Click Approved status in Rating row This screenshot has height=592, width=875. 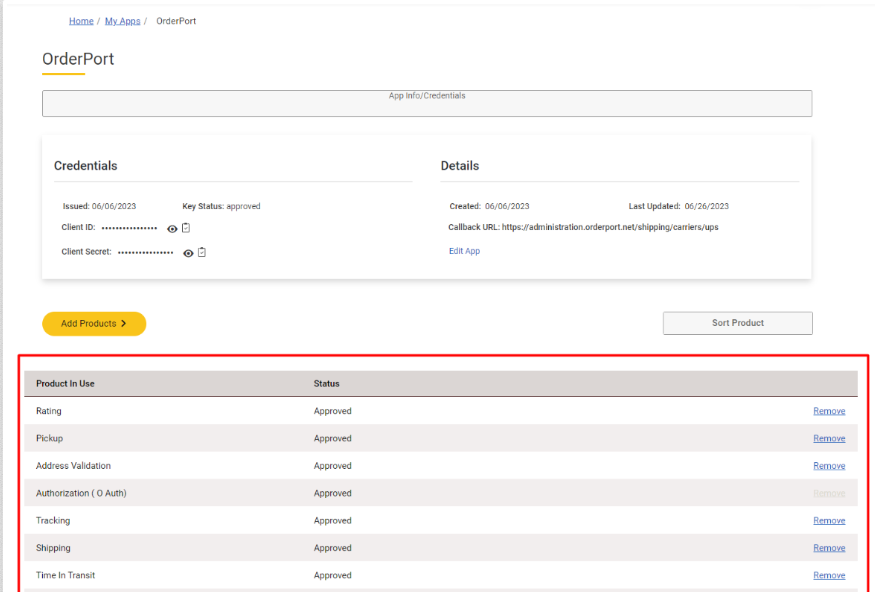pyautogui.click(x=333, y=411)
